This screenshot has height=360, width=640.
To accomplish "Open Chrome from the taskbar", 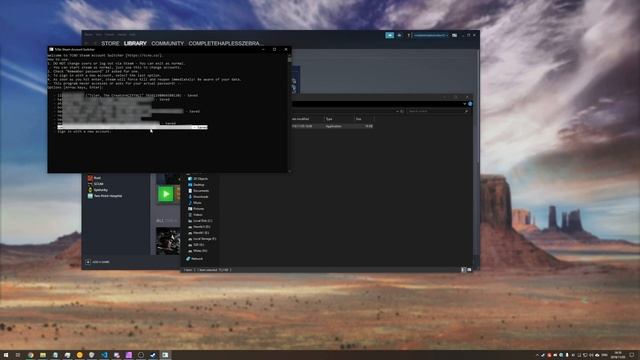I will click(x=31, y=355).
